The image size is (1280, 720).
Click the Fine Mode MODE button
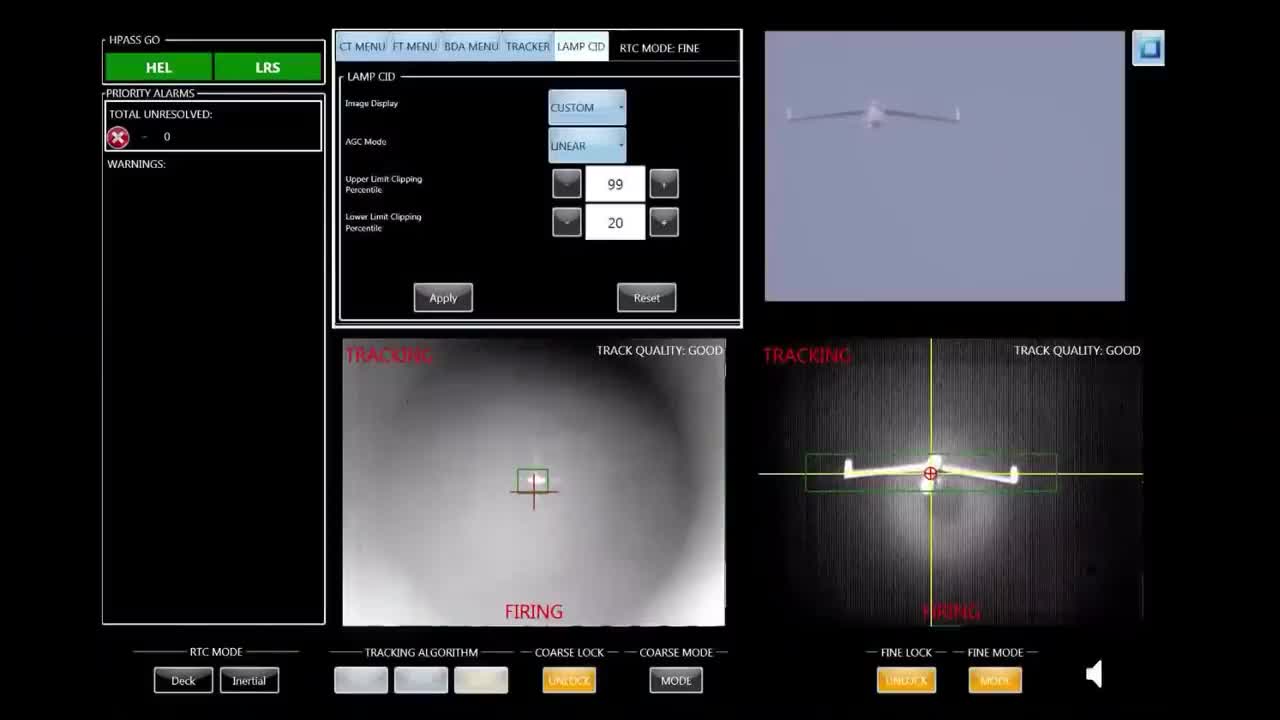[x=995, y=680]
